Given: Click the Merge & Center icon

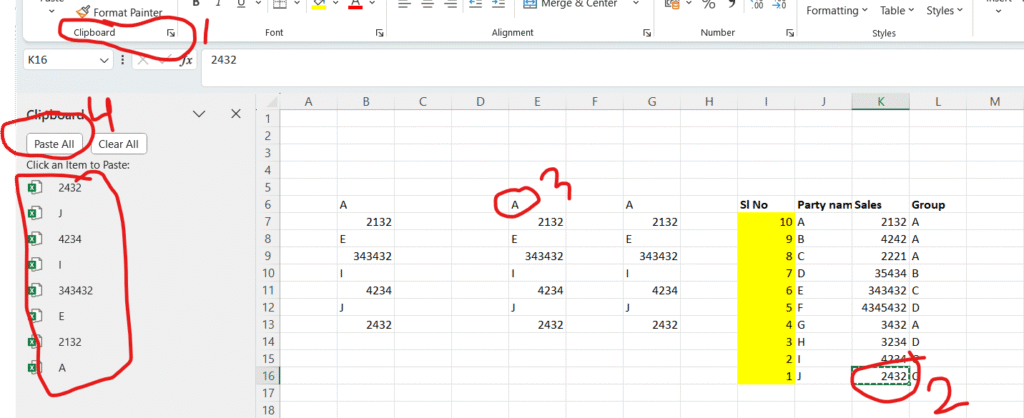Looking at the screenshot, I should tap(526, 4).
